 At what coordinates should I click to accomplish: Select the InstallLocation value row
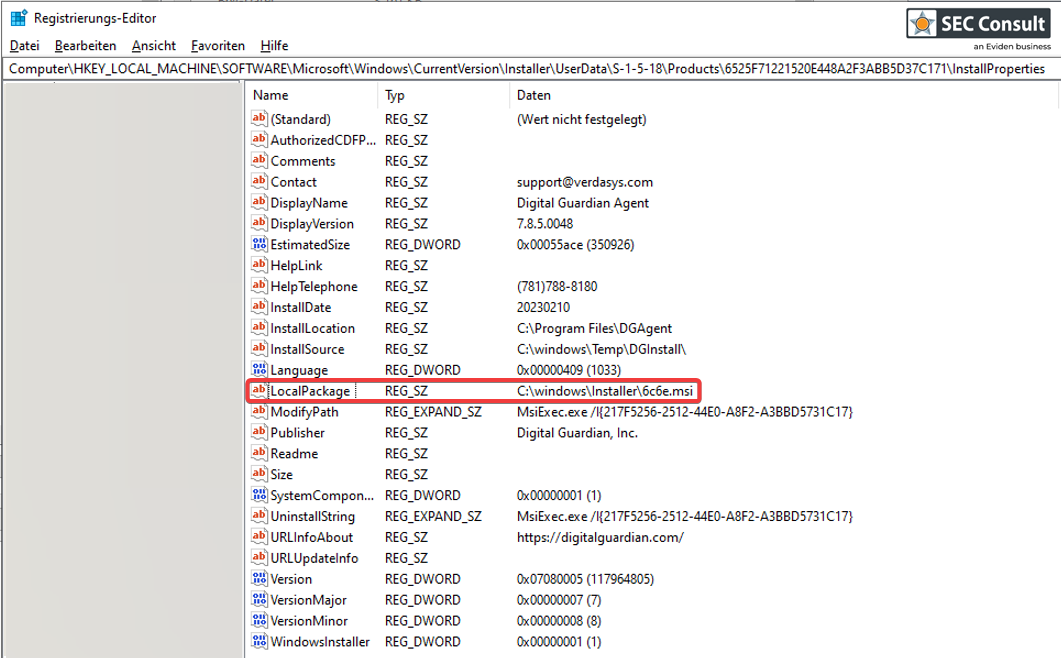pyautogui.click(x=312, y=328)
